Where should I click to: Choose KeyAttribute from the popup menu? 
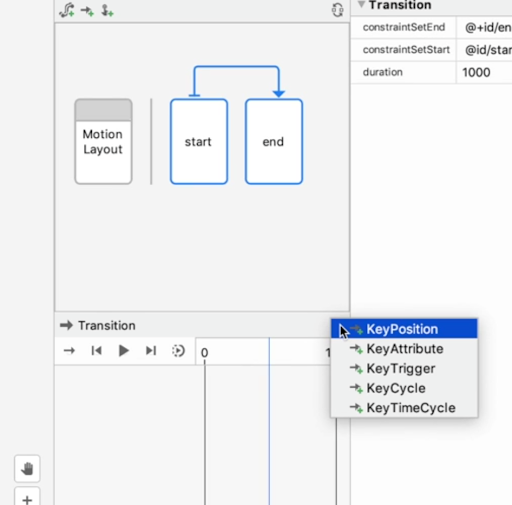click(x=404, y=349)
